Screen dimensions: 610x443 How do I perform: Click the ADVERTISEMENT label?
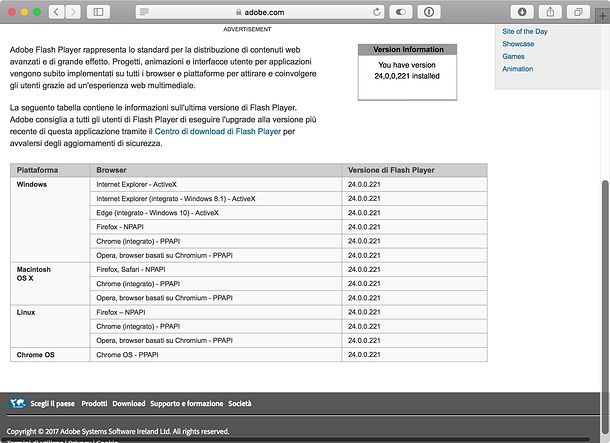(x=247, y=29)
